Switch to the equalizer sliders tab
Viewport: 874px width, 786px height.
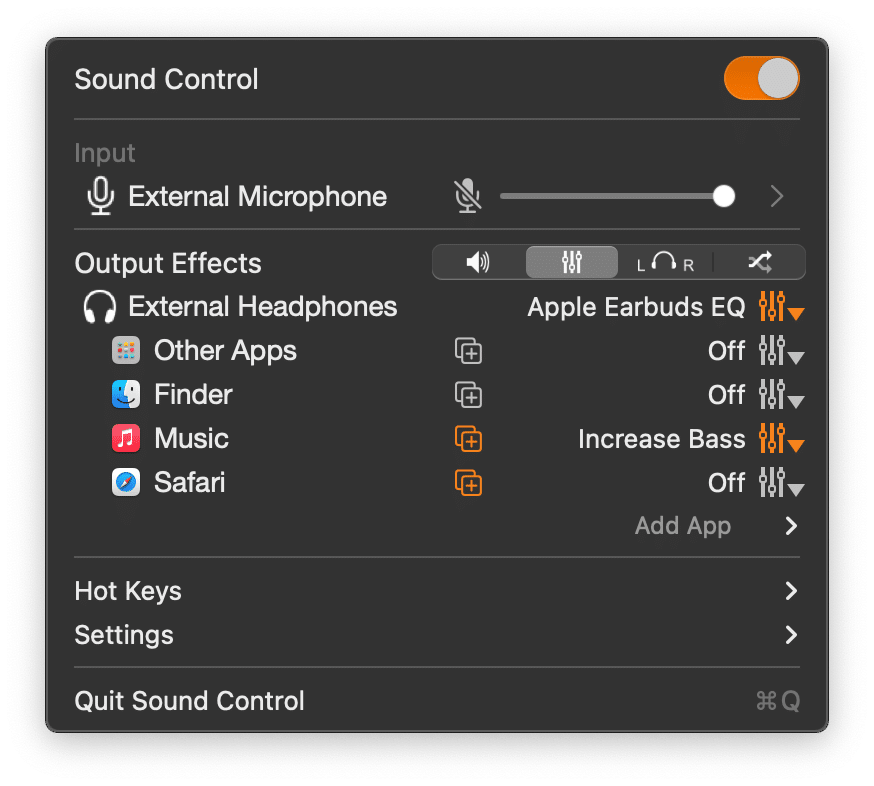[572, 262]
